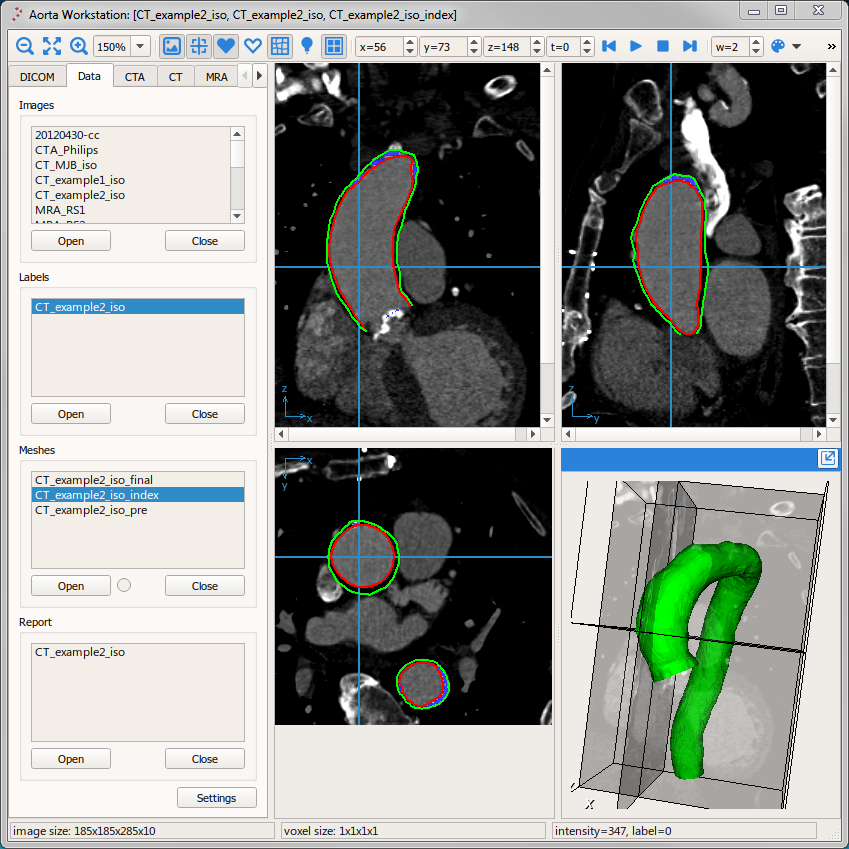The height and width of the screenshot is (849, 849).
Task: Click the lightbulb icon in toolbar
Action: coord(307,46)
